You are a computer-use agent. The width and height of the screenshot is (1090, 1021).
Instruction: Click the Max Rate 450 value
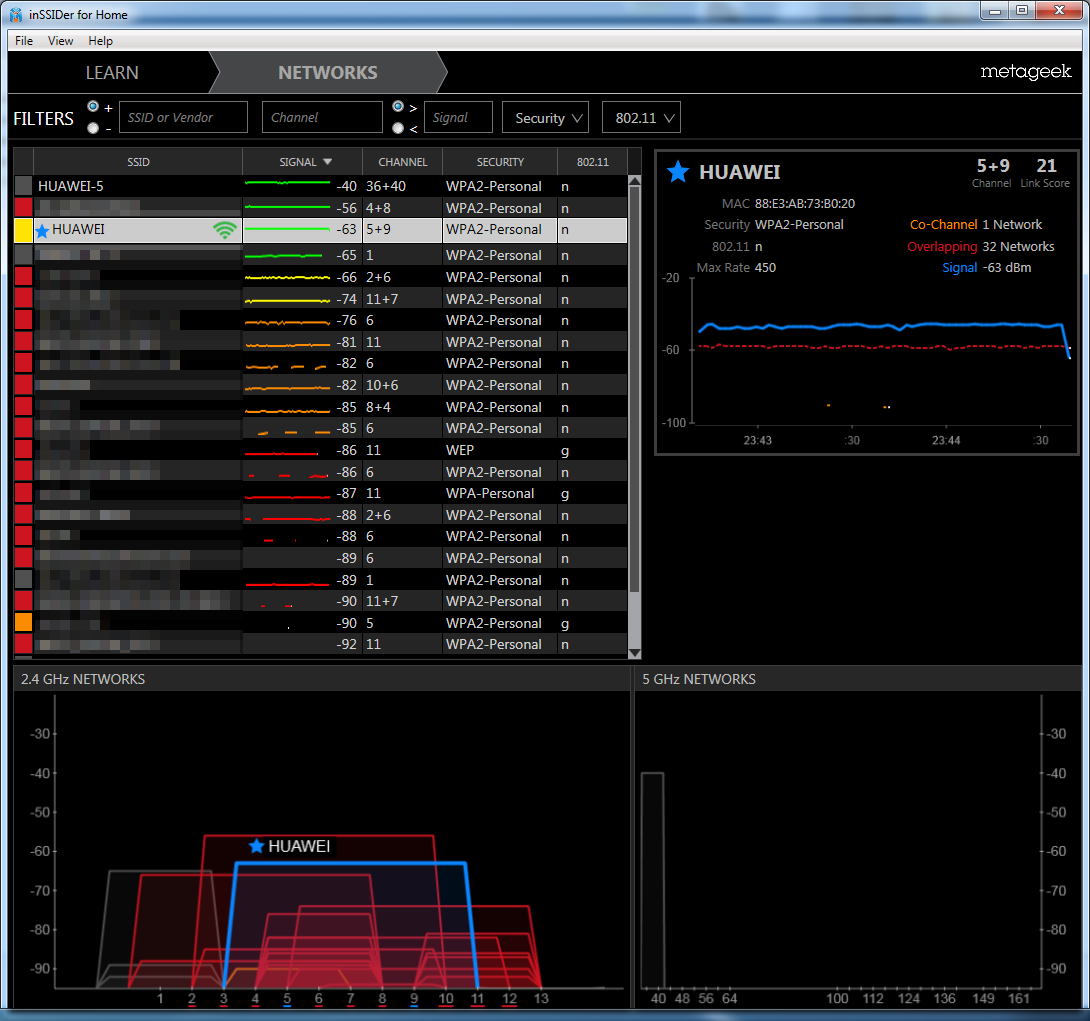[x=765, y=268]
